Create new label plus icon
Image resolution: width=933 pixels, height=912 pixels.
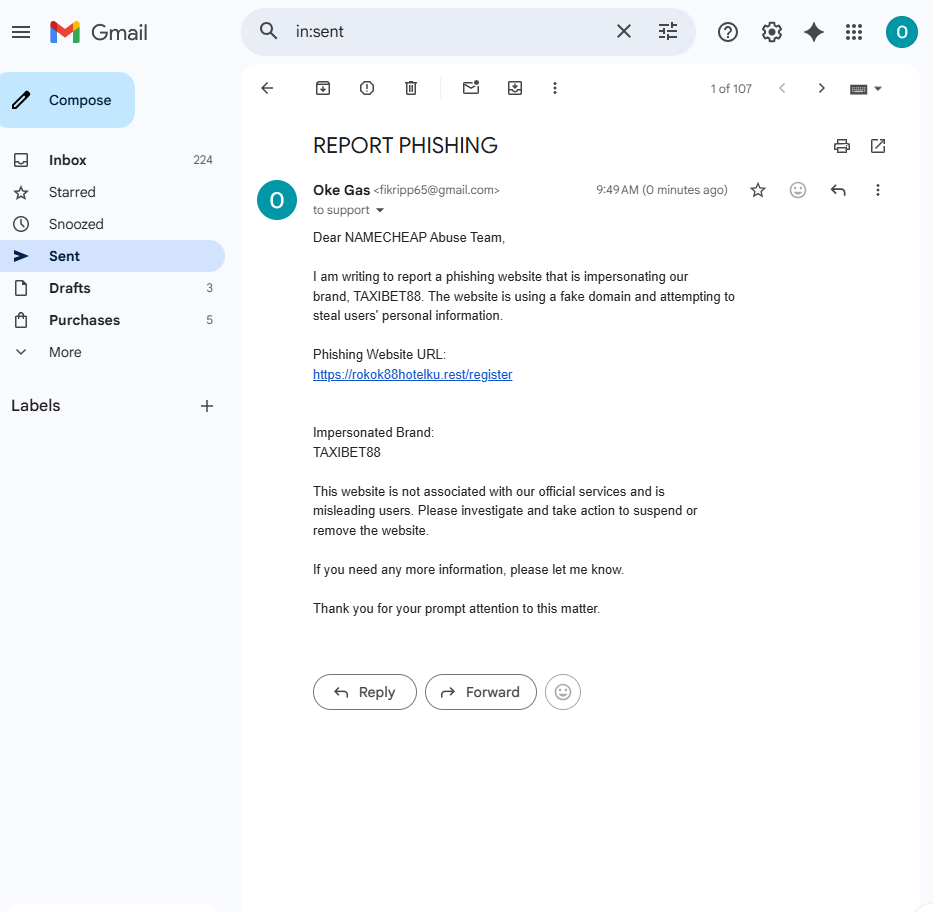pos(206,406)
